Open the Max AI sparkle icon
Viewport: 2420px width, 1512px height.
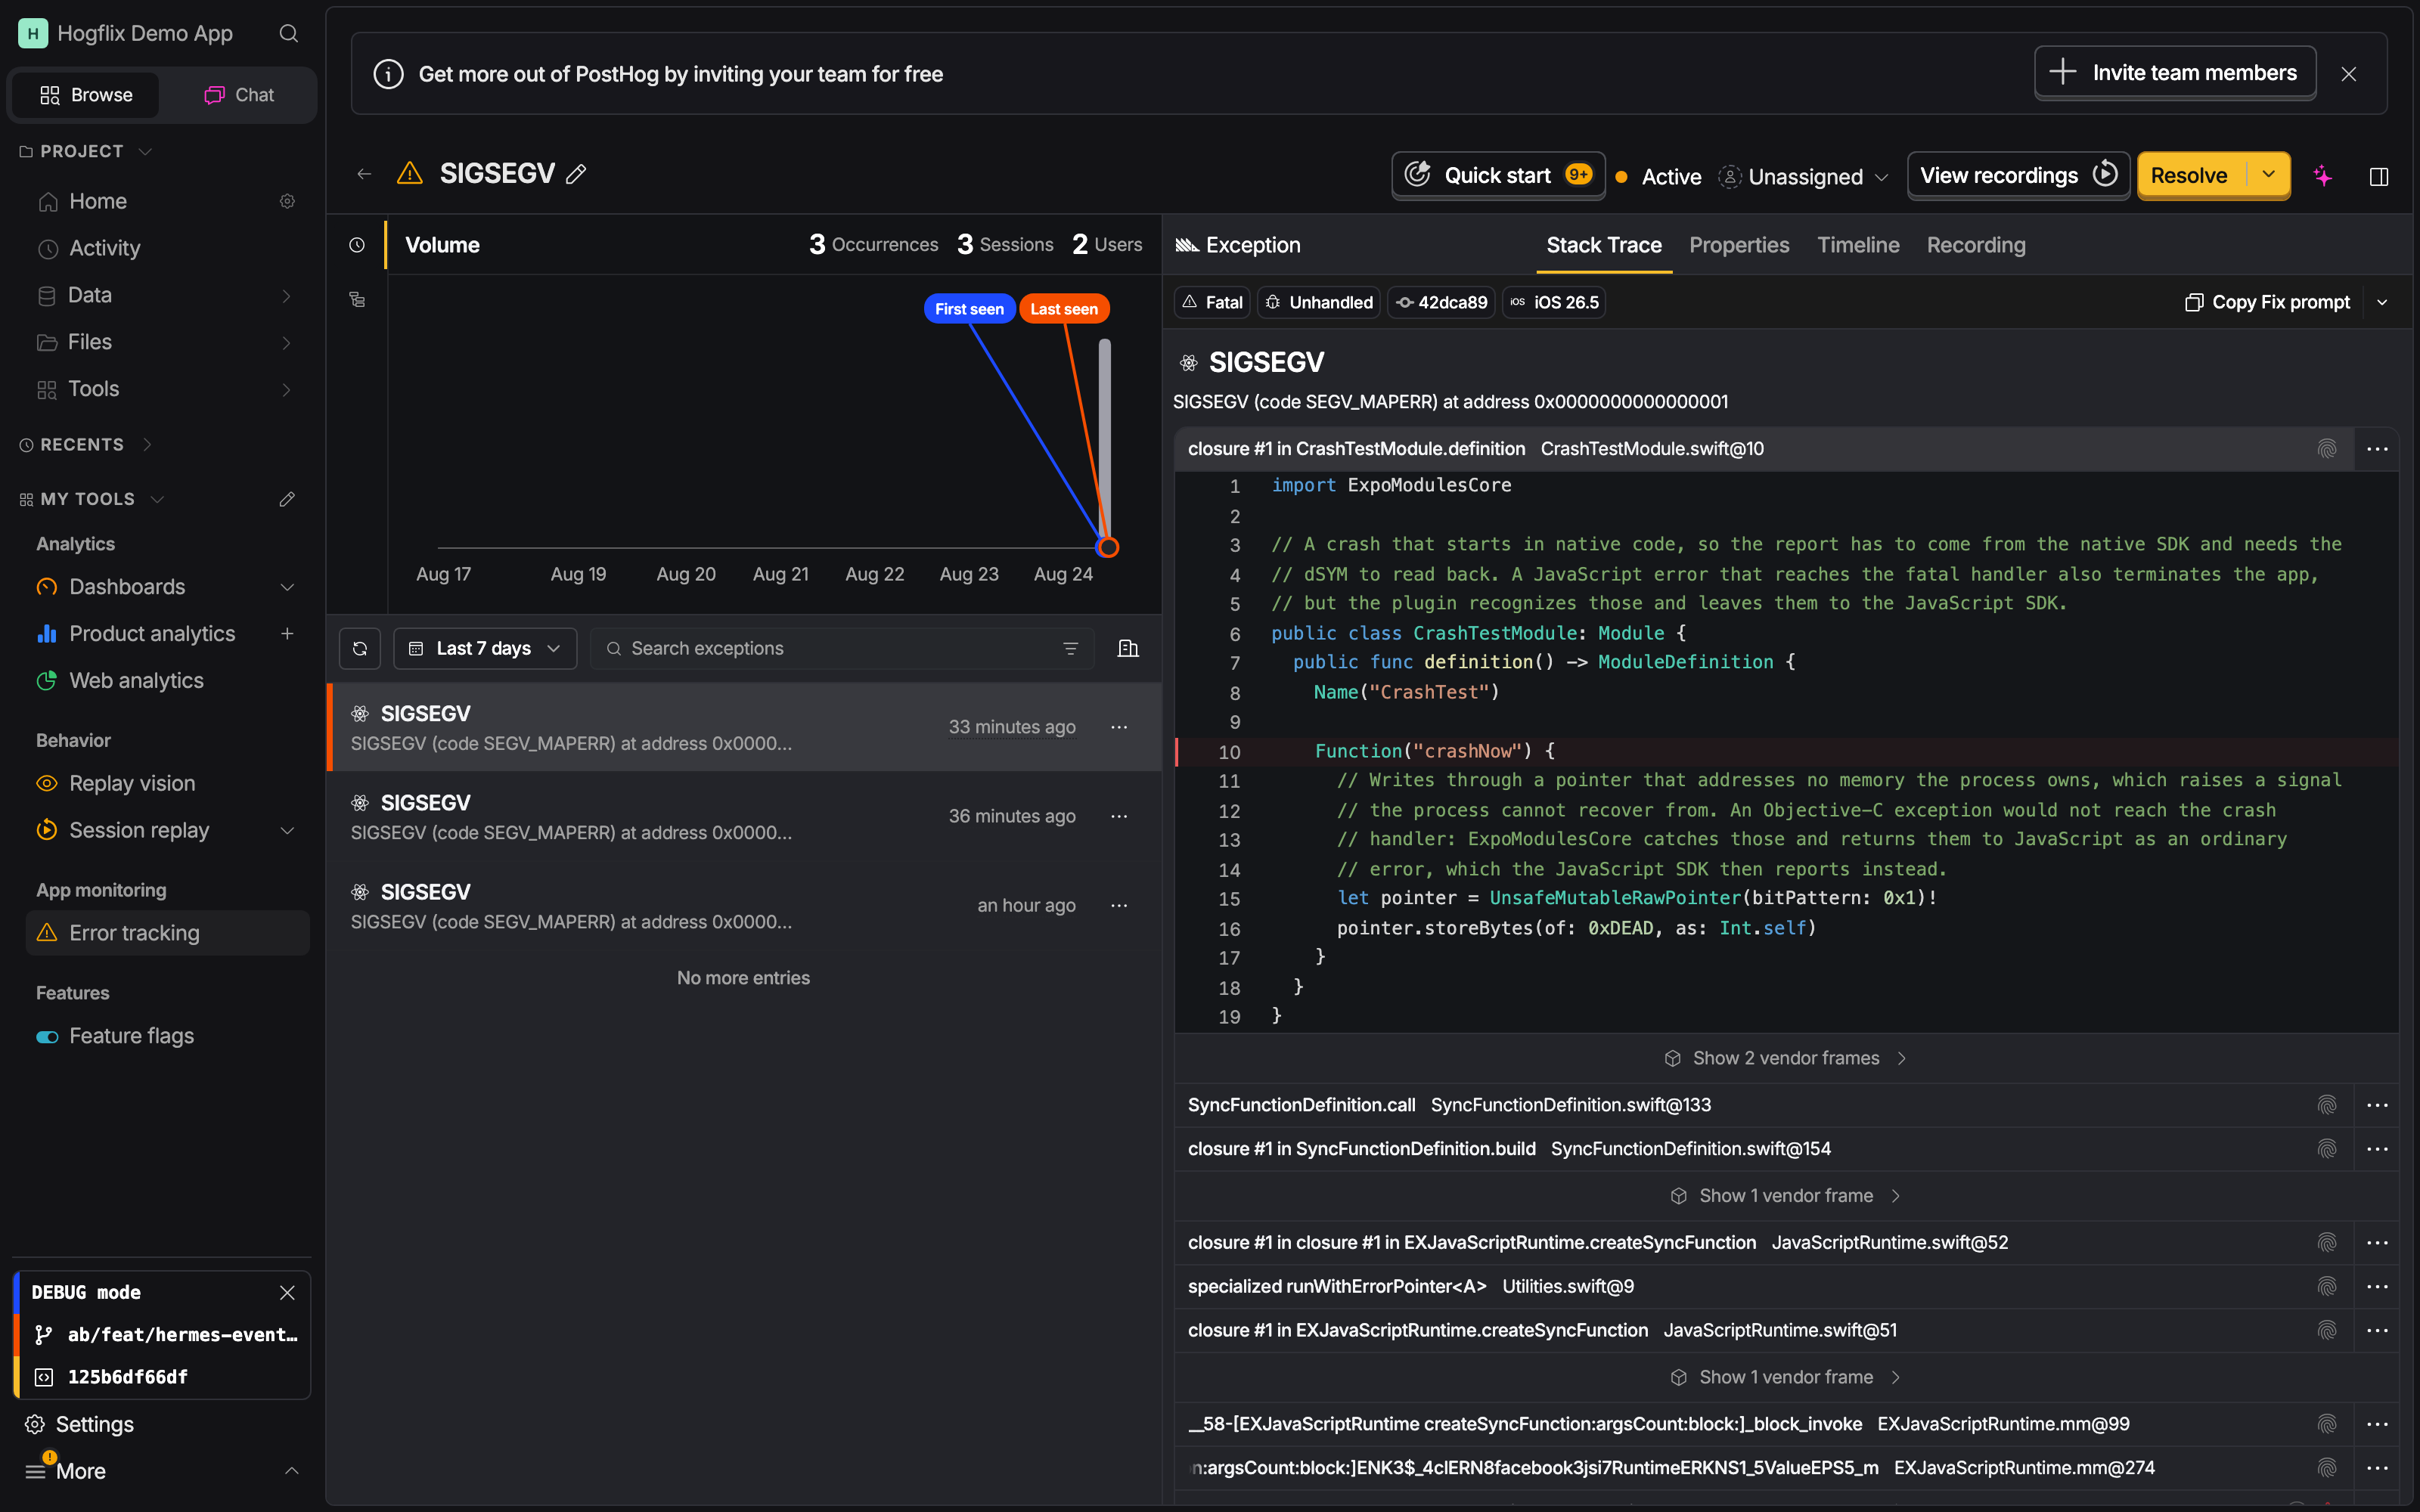click(x=2322, y=176)
